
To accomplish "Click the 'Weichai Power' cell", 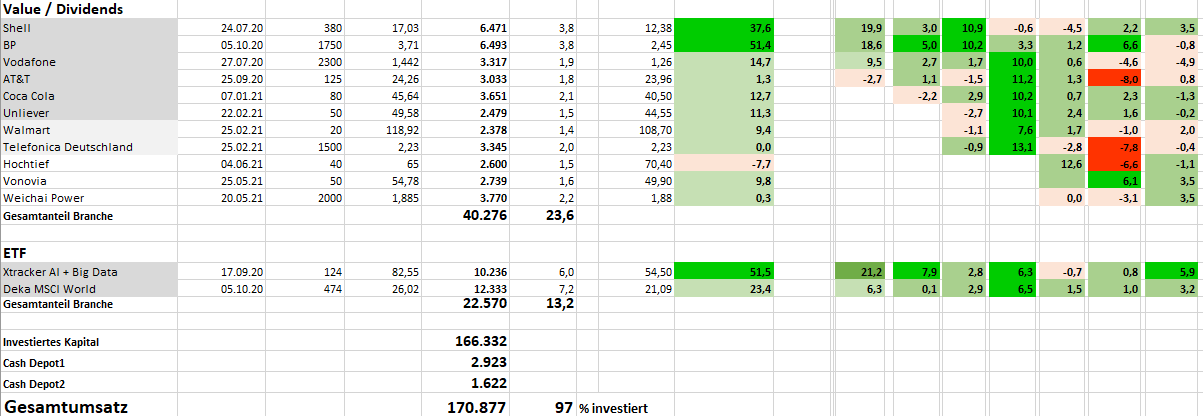I will [x=89, y=198].
